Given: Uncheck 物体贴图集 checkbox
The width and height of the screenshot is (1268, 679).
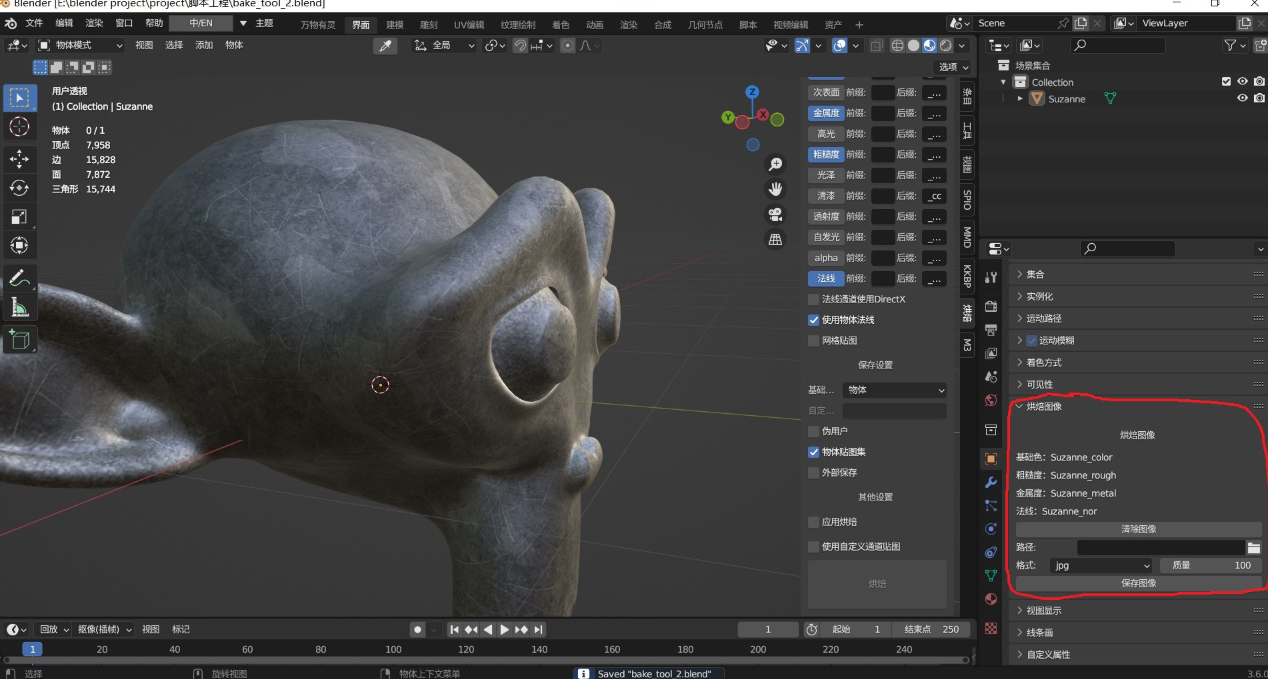Looking at the screenshot, I should point(813,452).
